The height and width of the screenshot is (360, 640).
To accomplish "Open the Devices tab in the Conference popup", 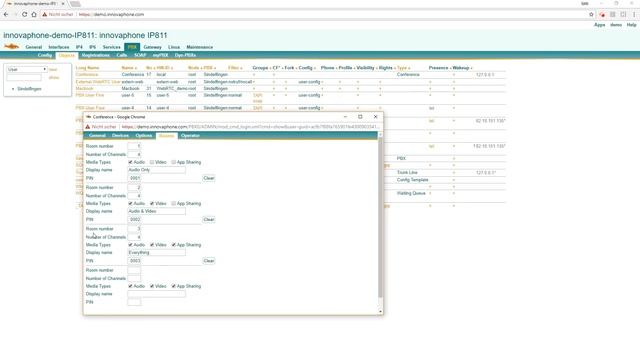I will click(120, 136).
